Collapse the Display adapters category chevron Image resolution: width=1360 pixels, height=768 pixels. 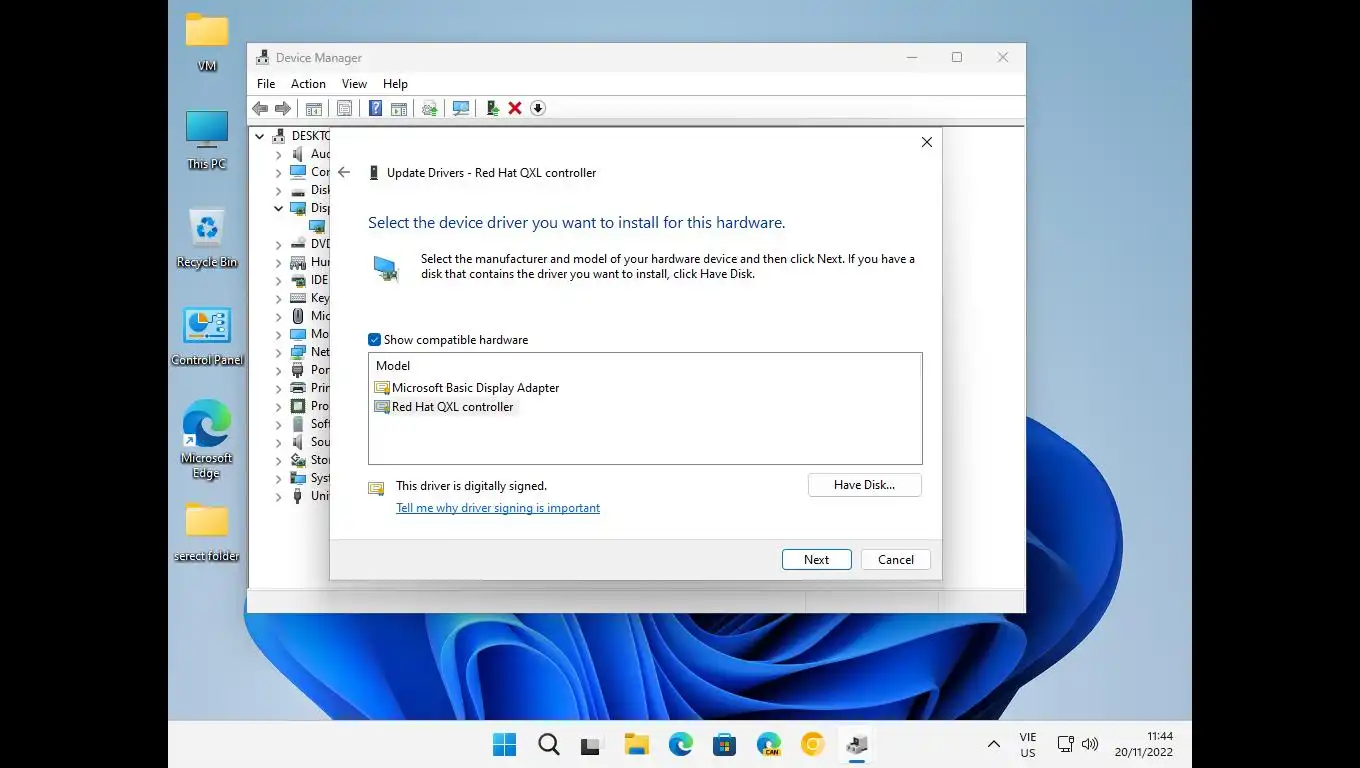tap(279, 208)
